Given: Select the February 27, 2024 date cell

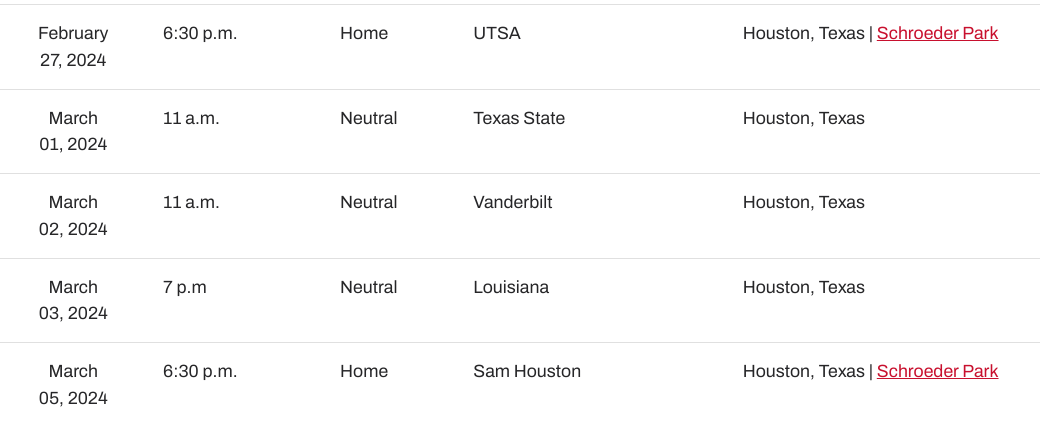Looking at the screenshot, I should (x=73, y=46).
